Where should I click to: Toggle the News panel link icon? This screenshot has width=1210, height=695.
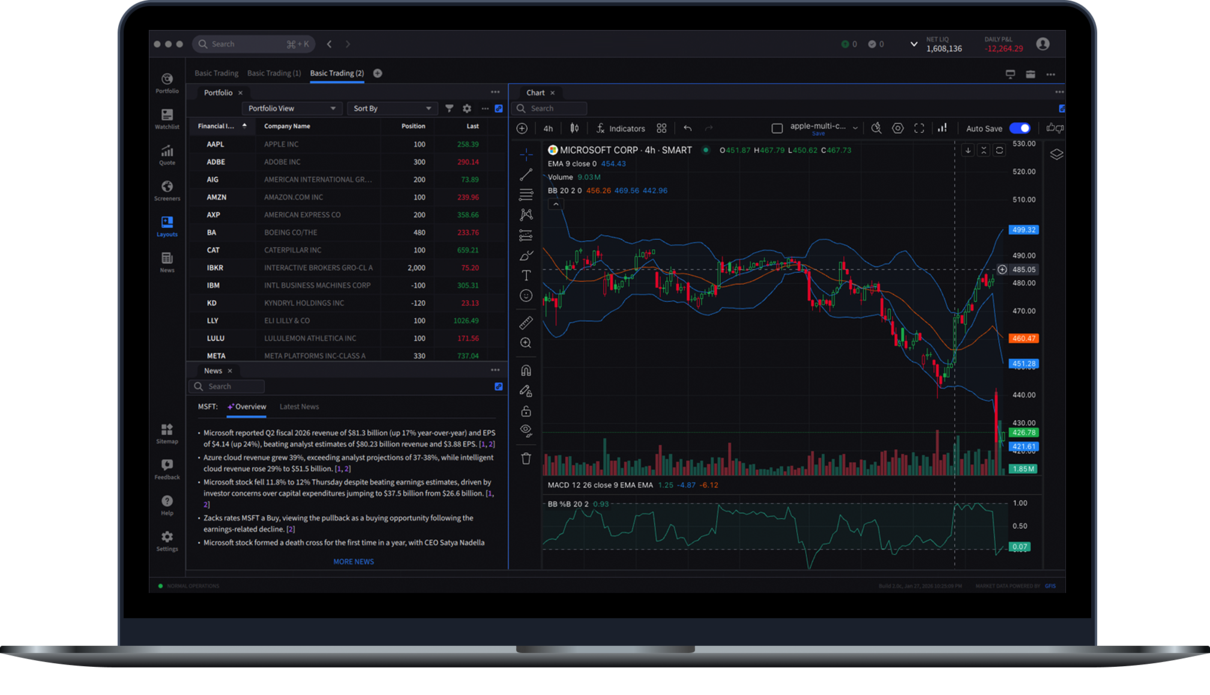pos(499,386)
